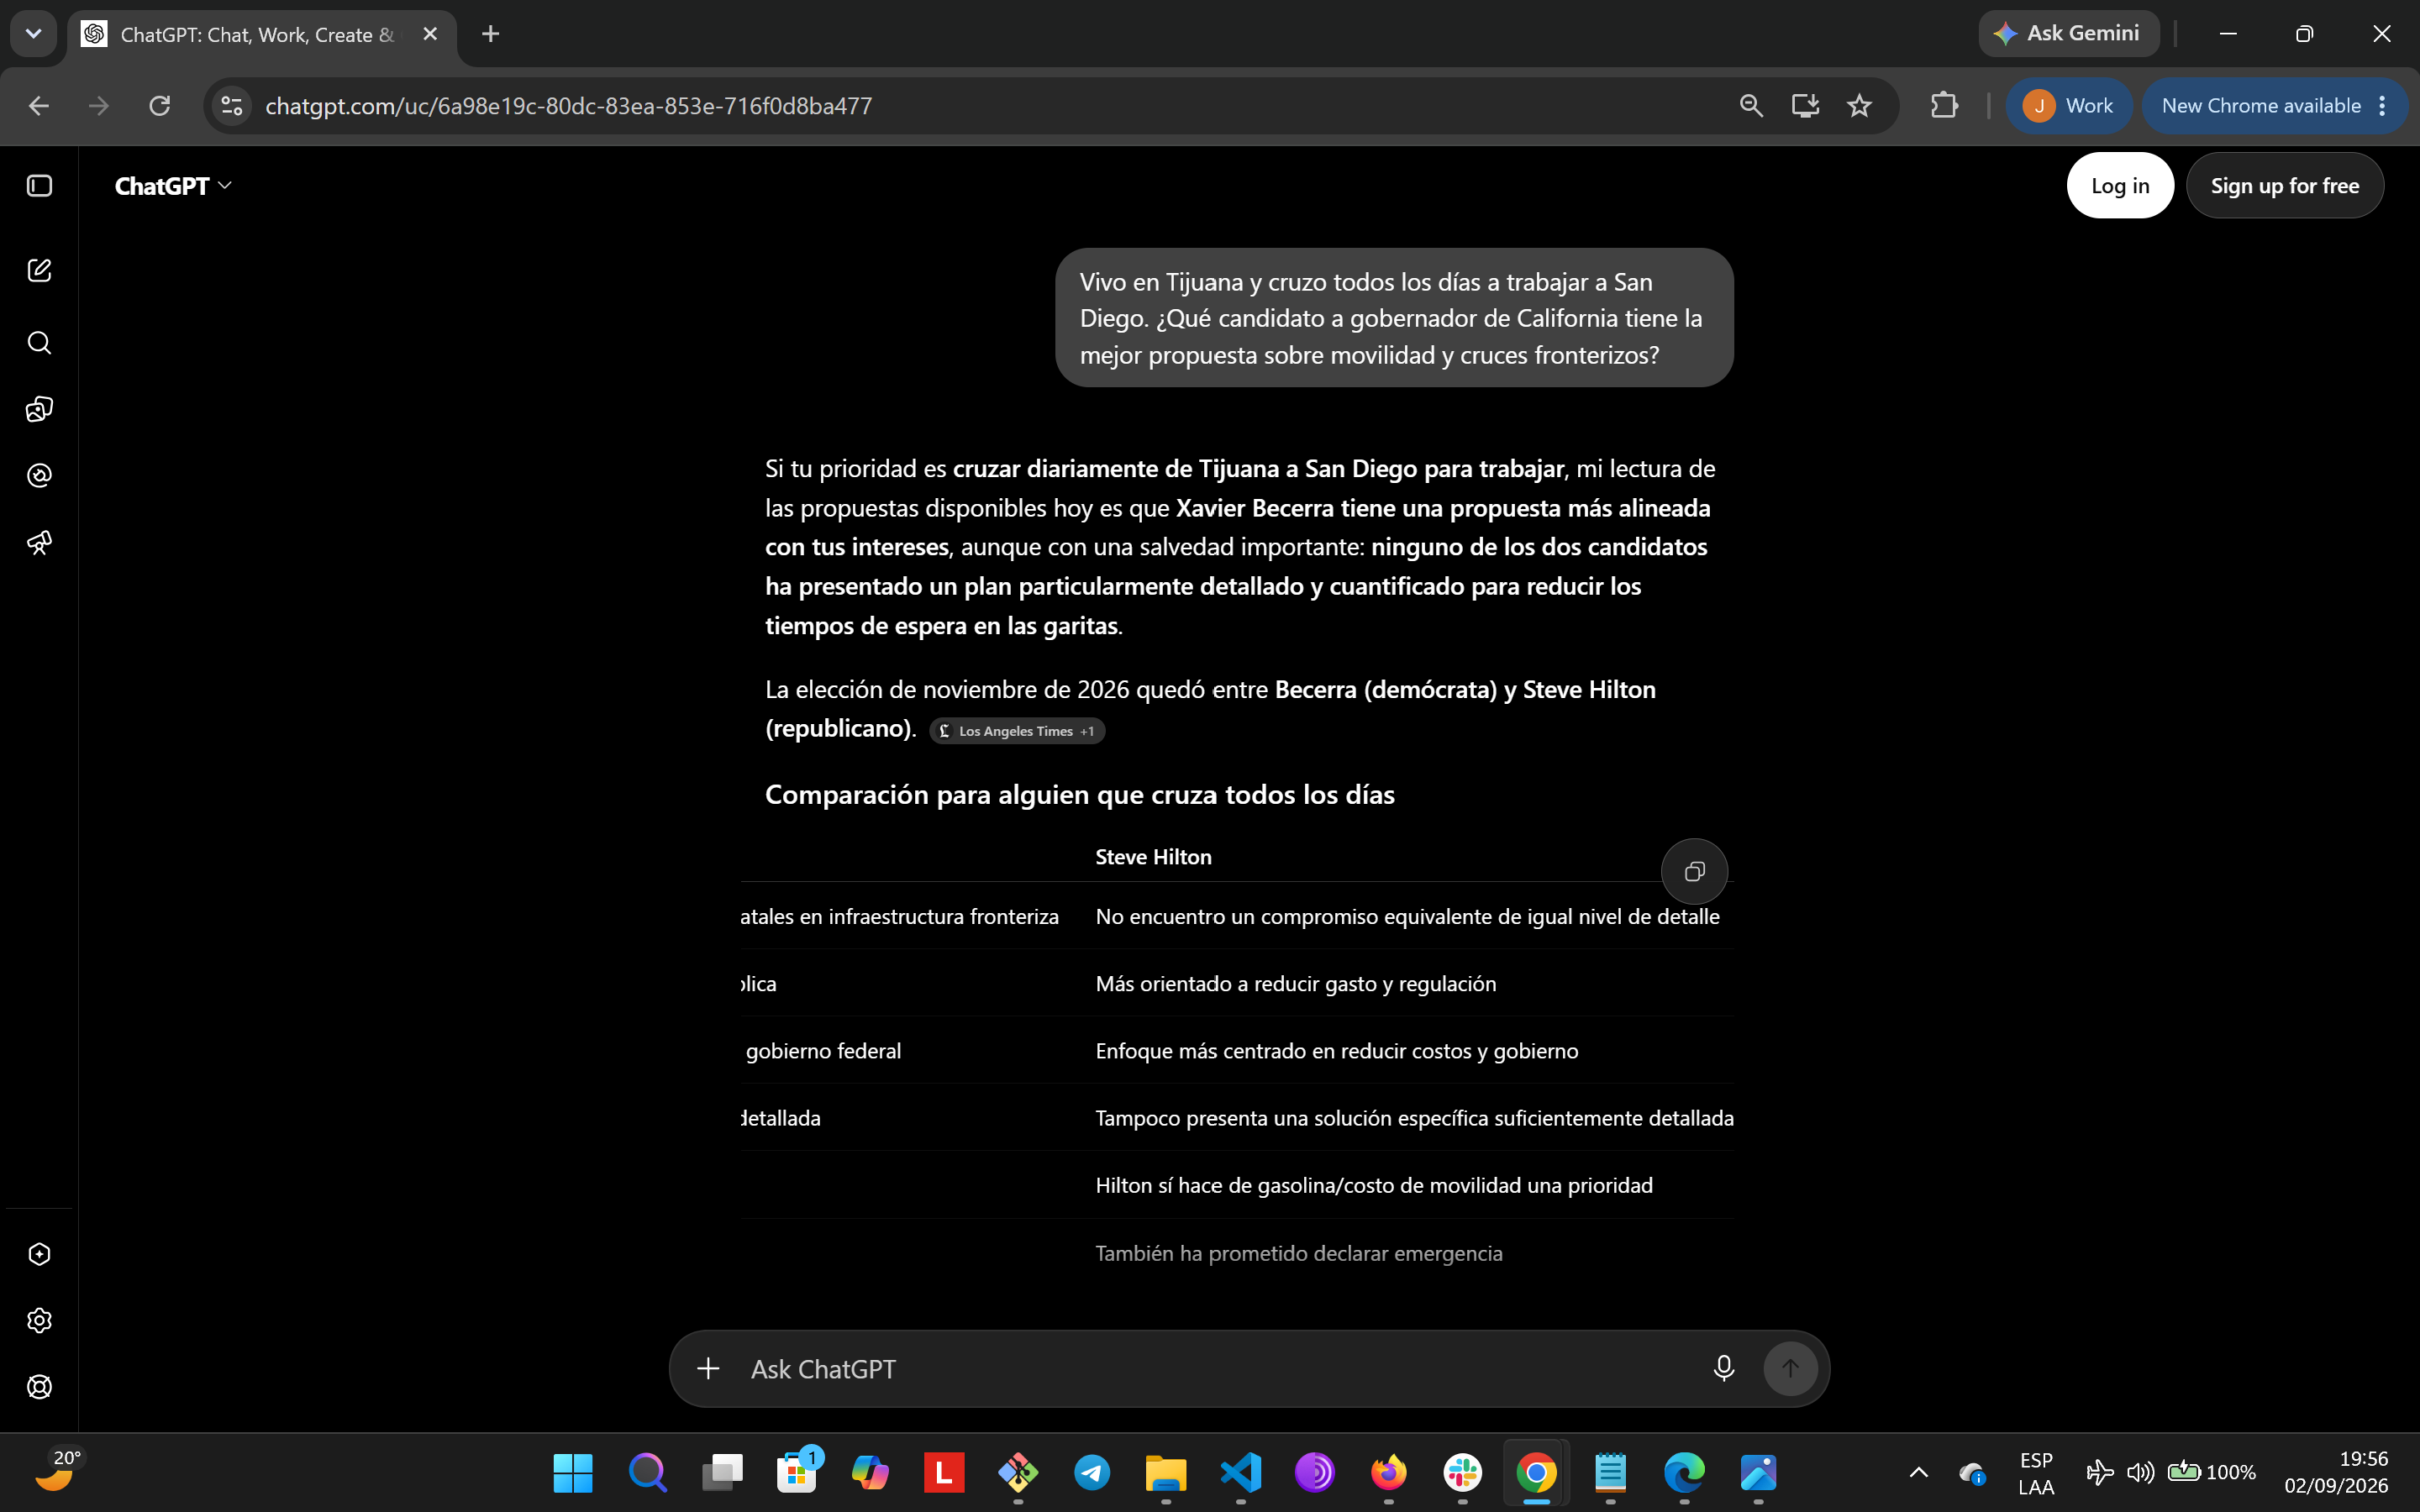Open battery status showing 100%

click(x=2211, y=1472)
